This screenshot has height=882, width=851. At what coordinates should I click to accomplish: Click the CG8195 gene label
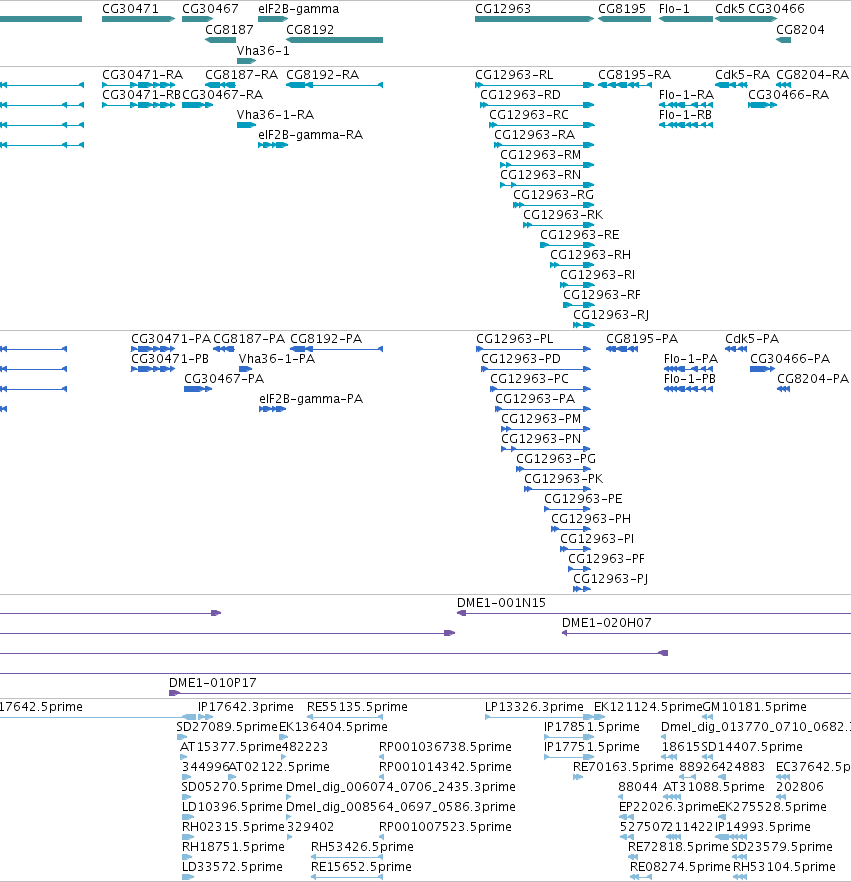click(622, 9)
